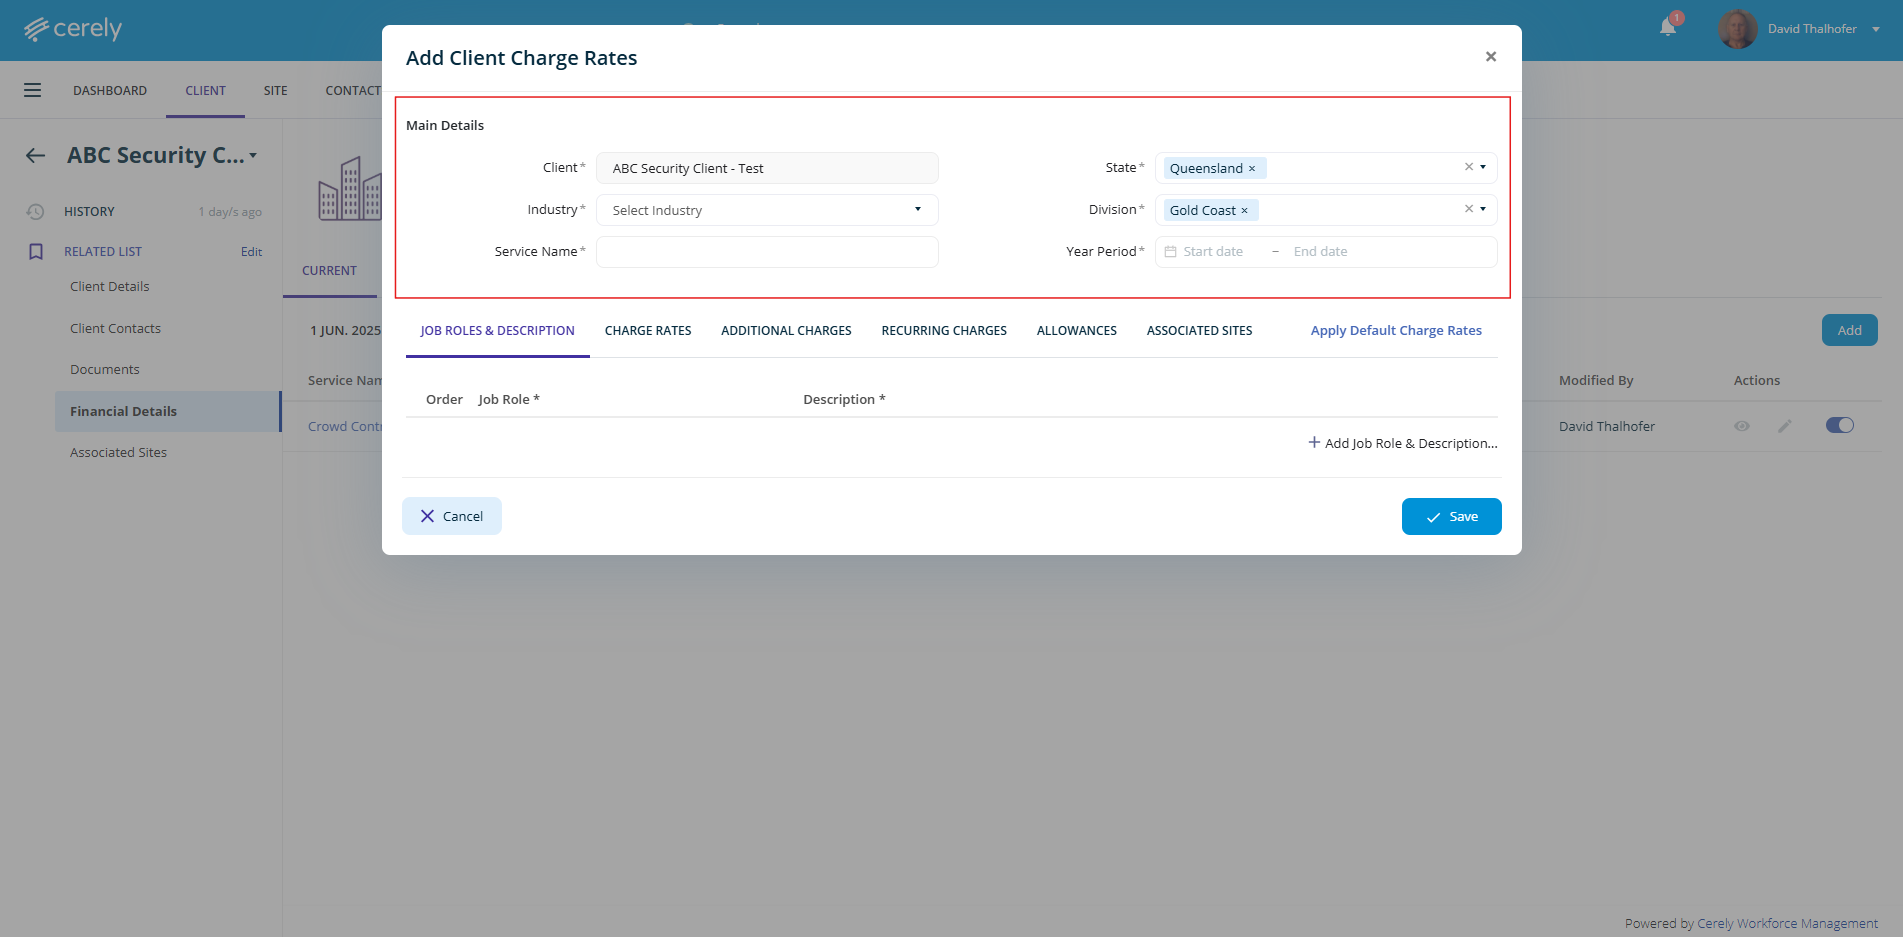Switch to the Charge Rates tab

tap(648, 331)
